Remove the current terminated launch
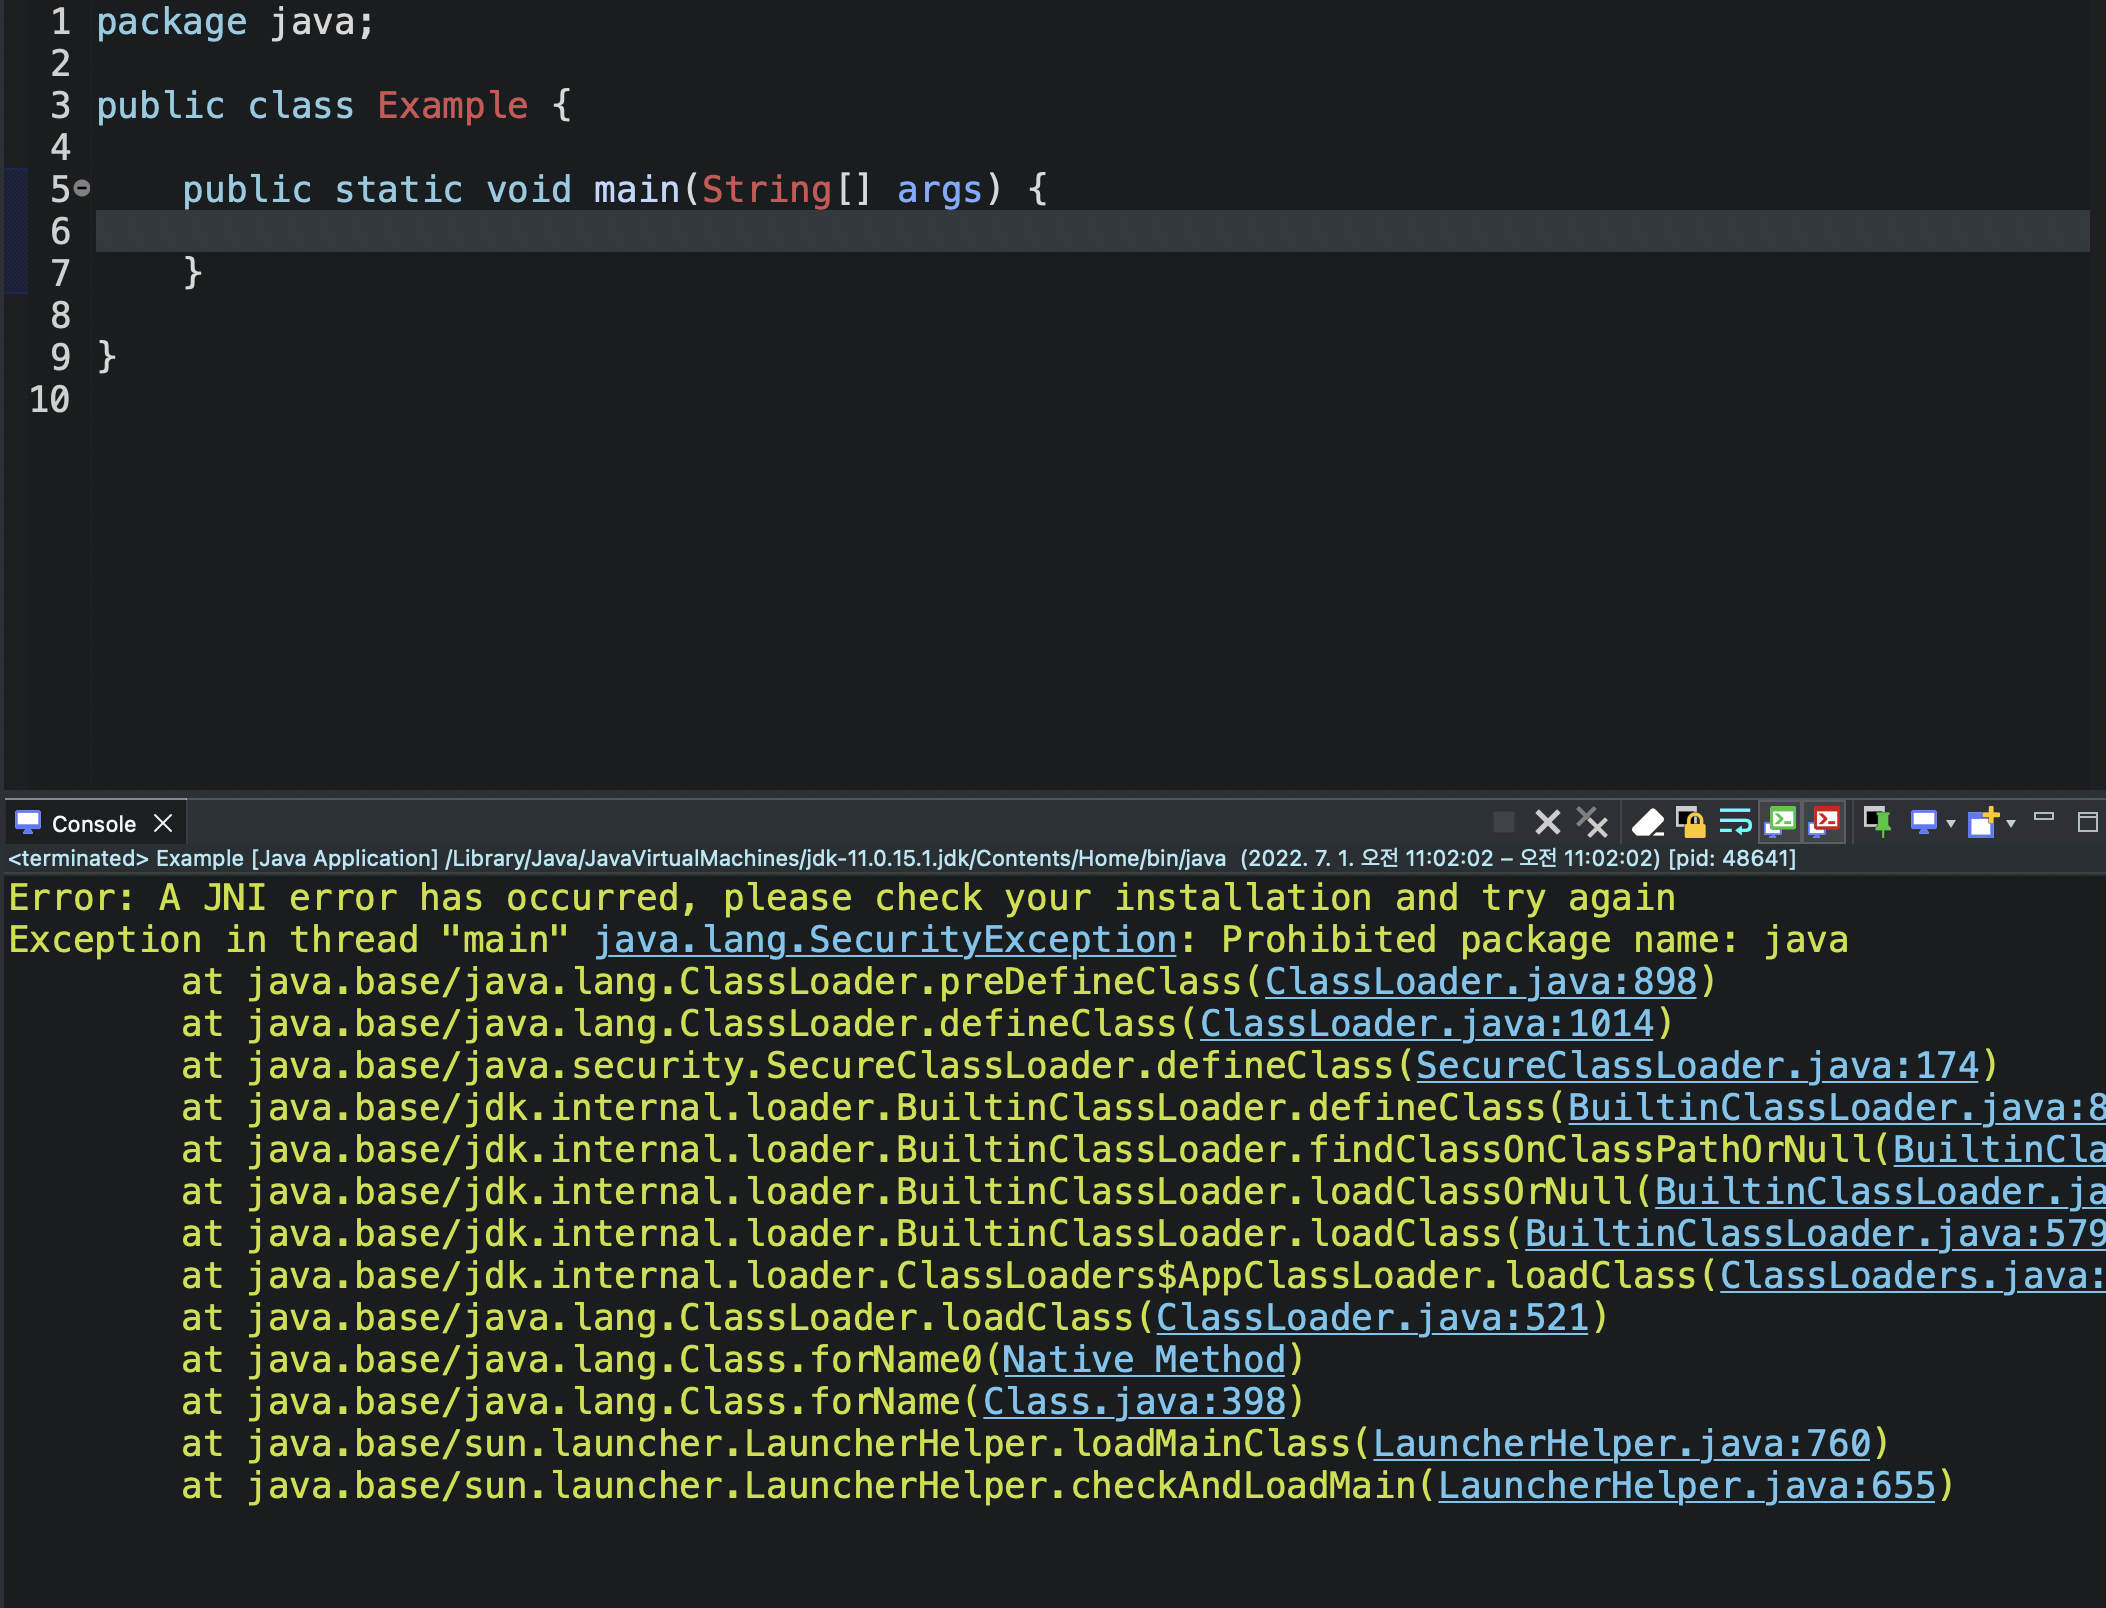The height and width of the screenshot is (1608, 2106). pyautogui.click(x=1547, y=822)
